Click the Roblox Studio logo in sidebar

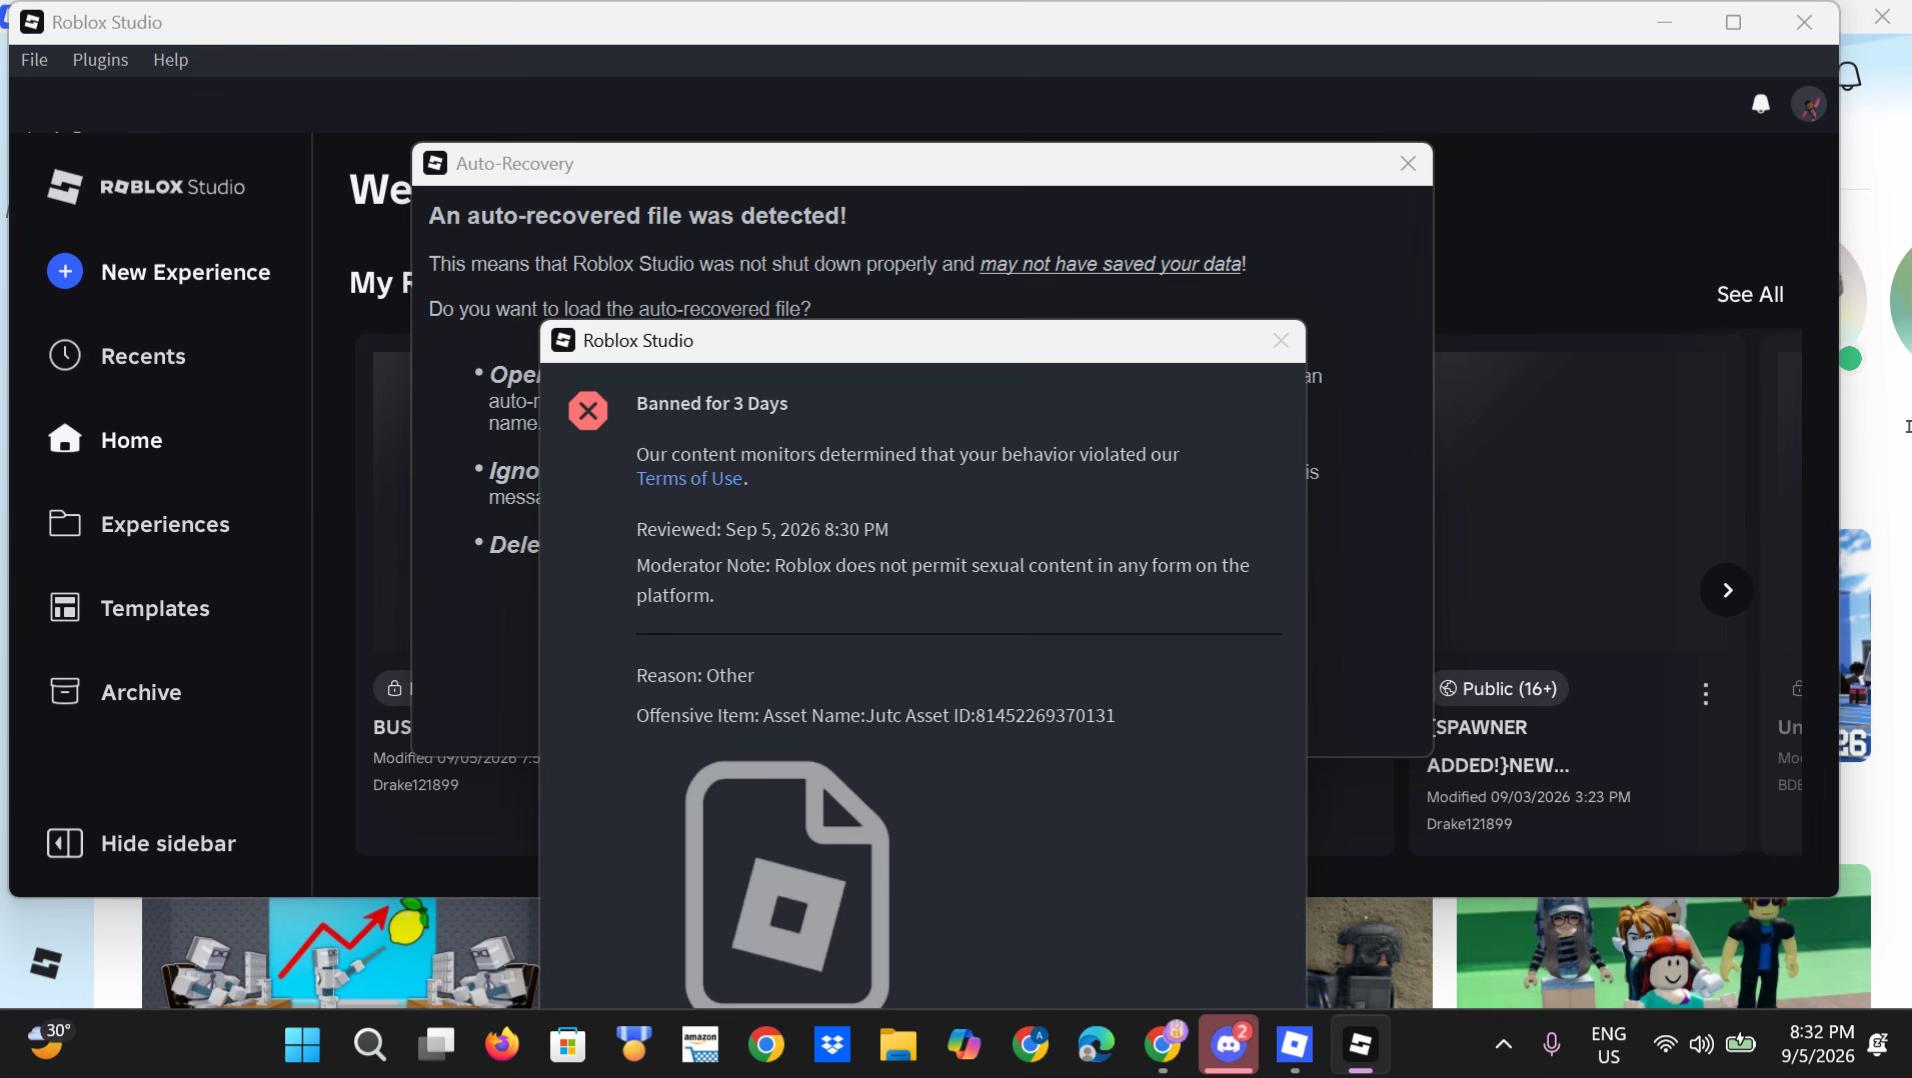[x=146, y=187]
